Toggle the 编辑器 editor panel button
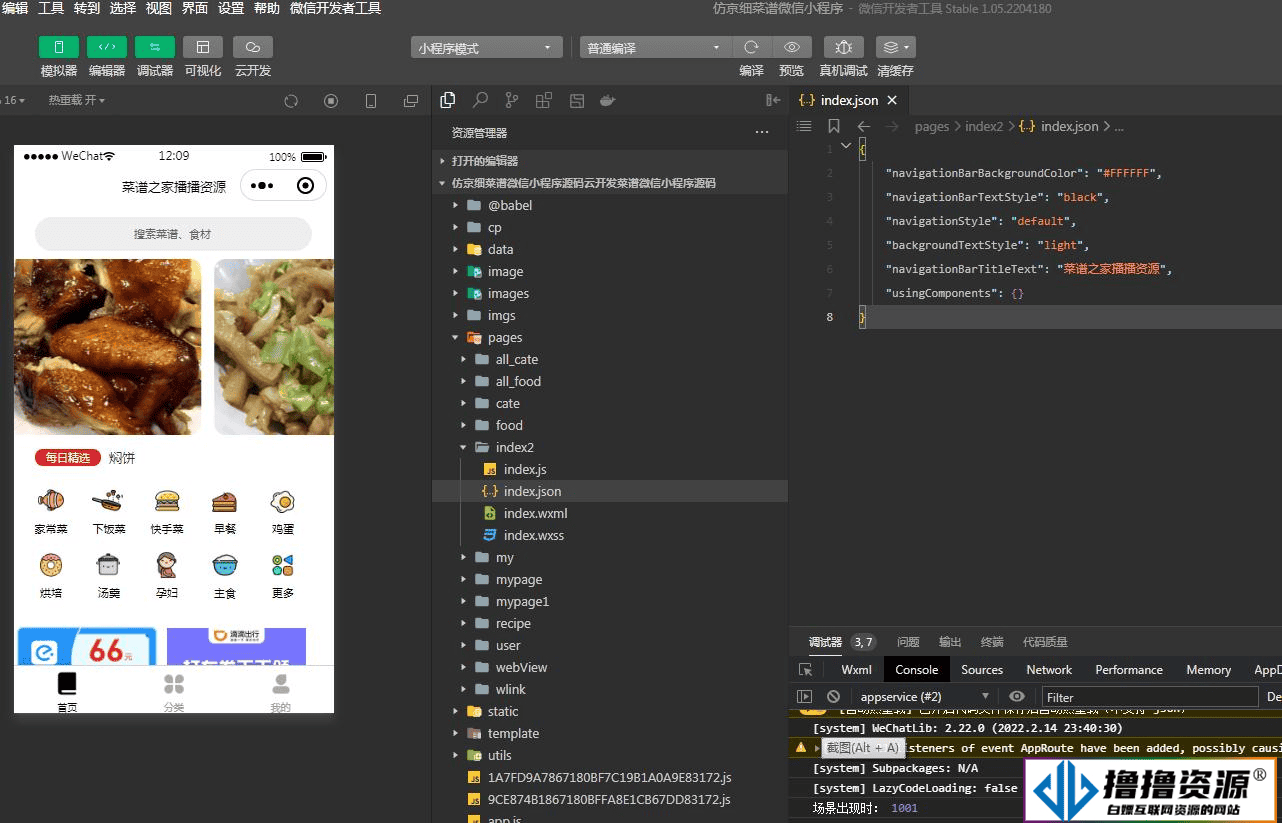 click(107, 47)
